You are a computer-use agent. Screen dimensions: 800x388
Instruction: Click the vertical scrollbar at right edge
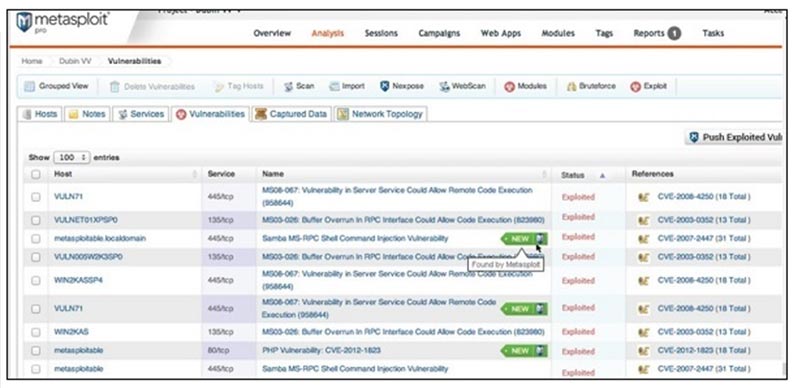pos(783,369)
